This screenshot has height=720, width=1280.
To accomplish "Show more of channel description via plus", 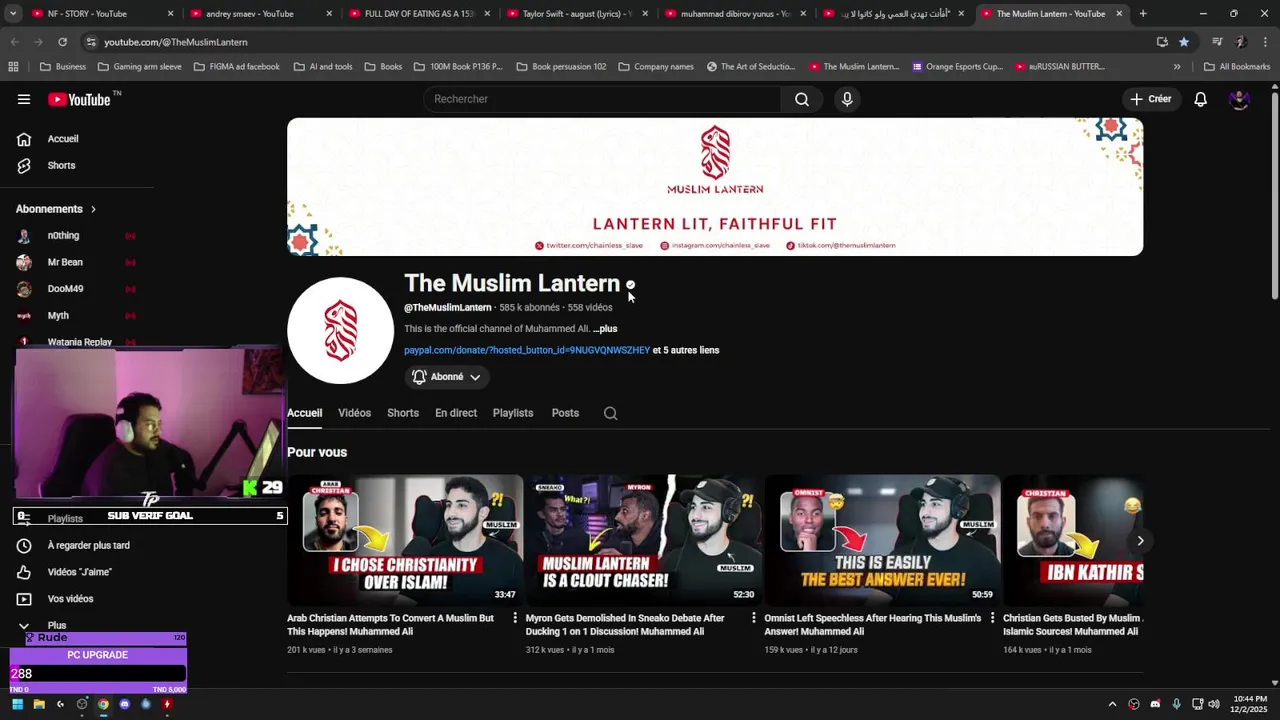I will (x=605, y=329).
